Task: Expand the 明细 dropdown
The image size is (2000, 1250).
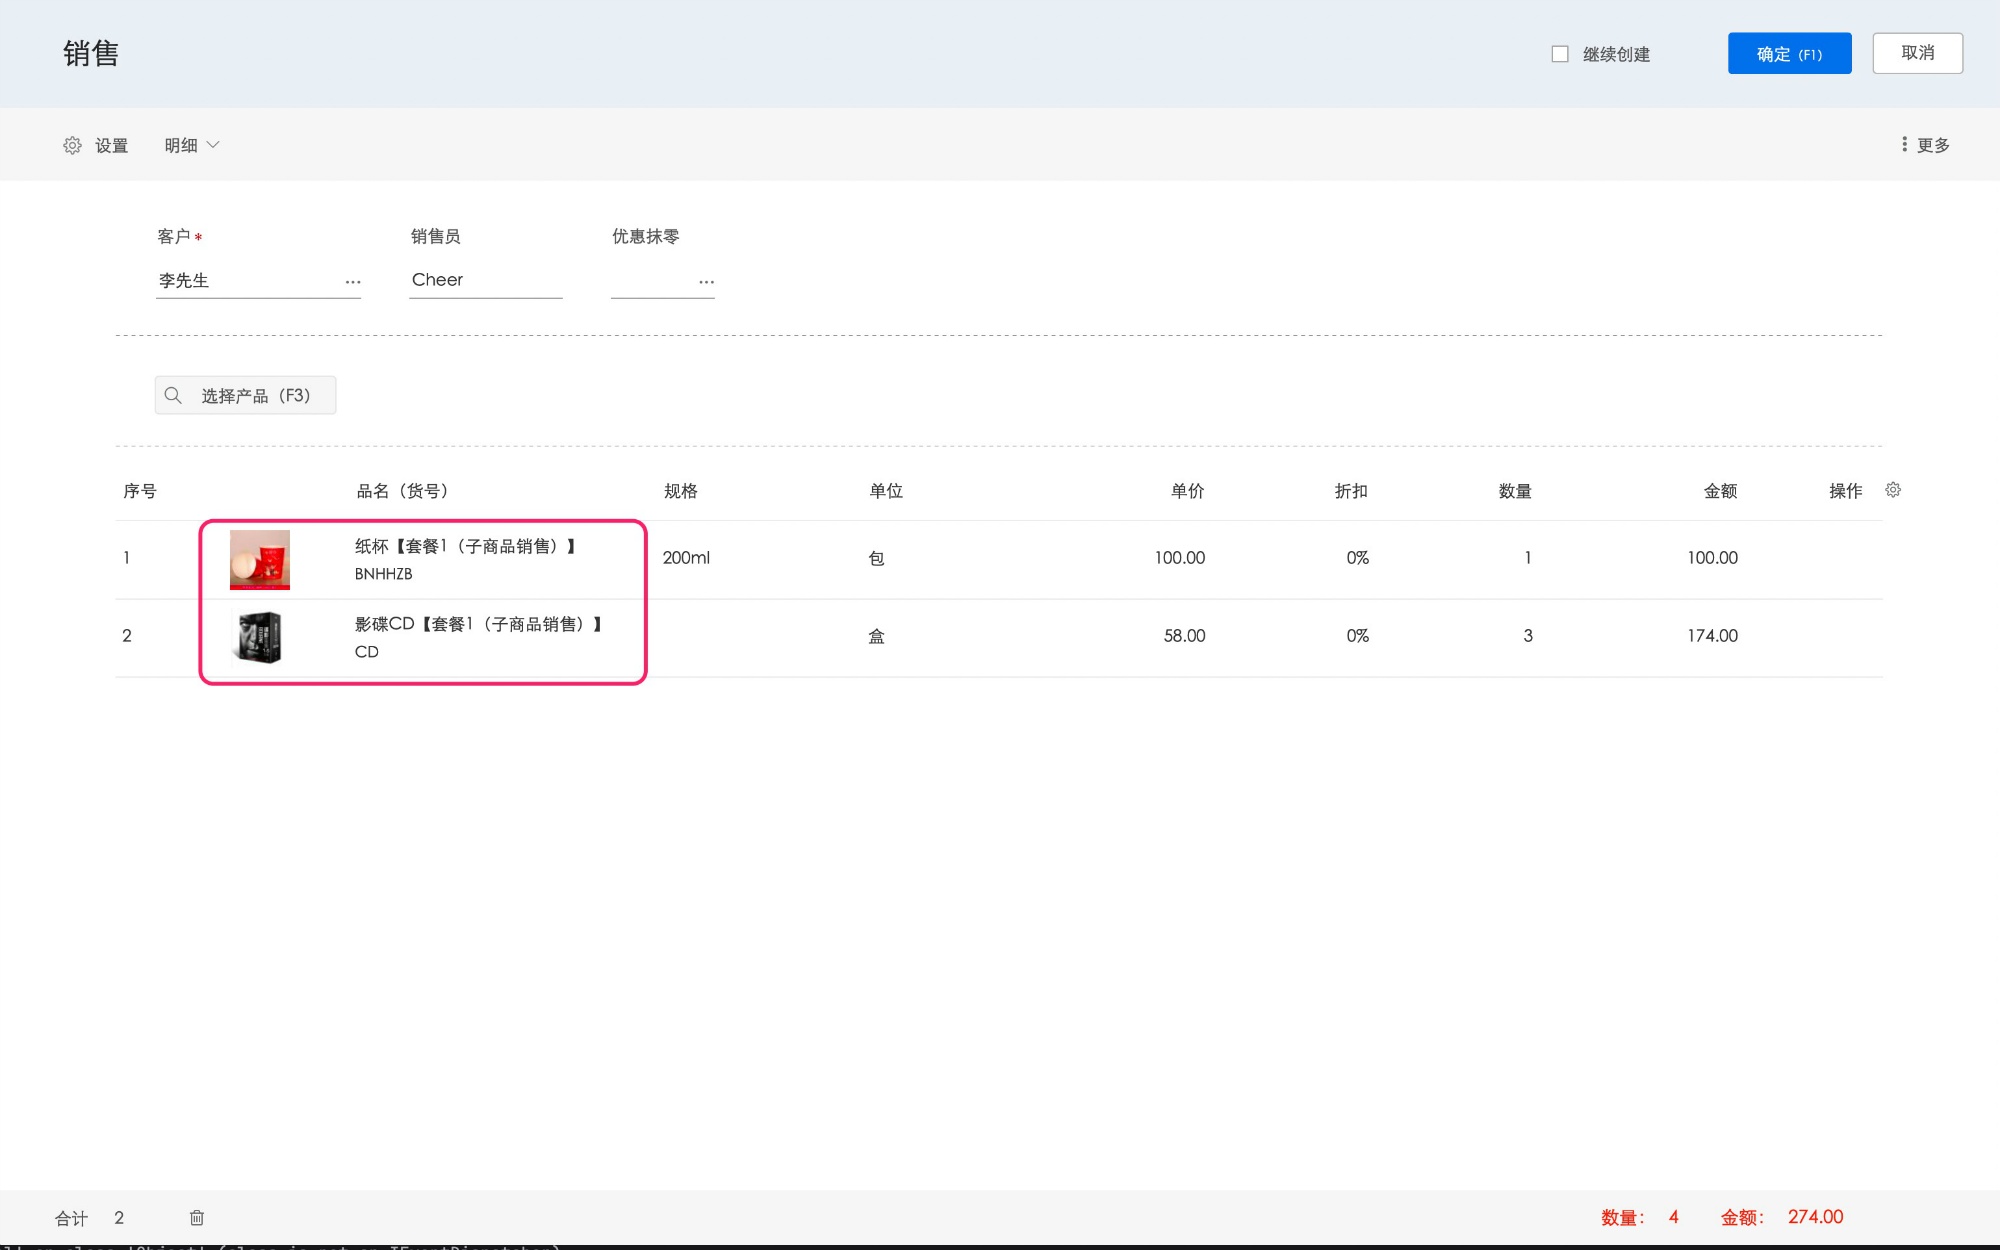Action: pyautogui.click(x=192, y=146)
